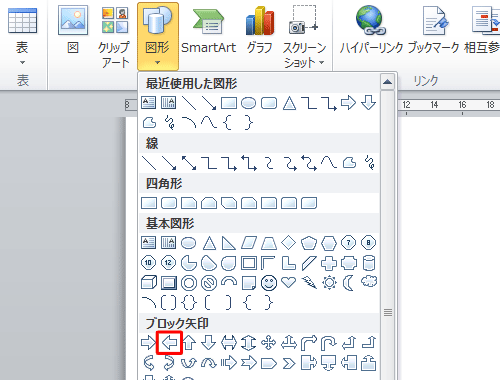Select the Quad Arrow block shape
Image resolution: width=500 pixels, height=380 pixels.
point(269,343)
